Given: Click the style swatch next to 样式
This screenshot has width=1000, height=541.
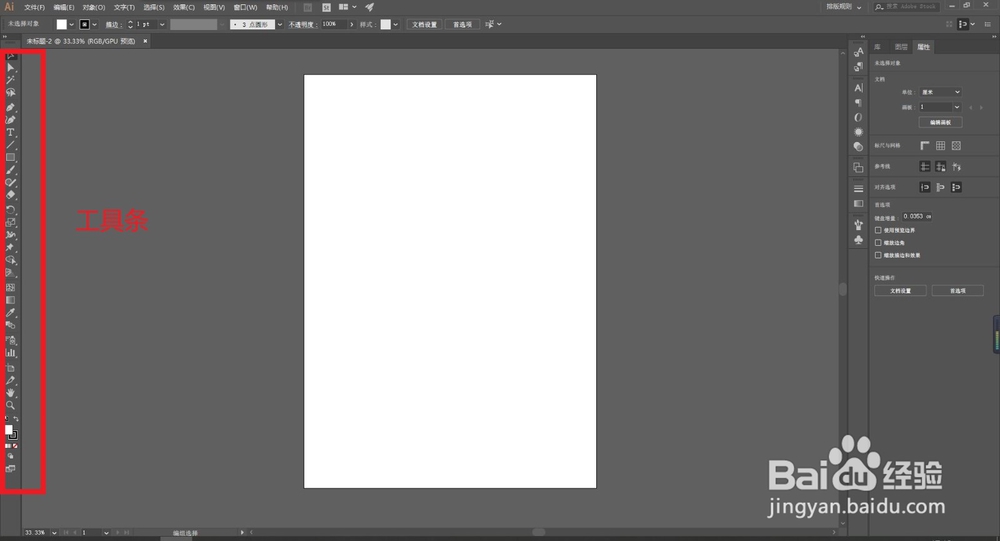Looking at the screenshot, I should click(x=386, y=24).
